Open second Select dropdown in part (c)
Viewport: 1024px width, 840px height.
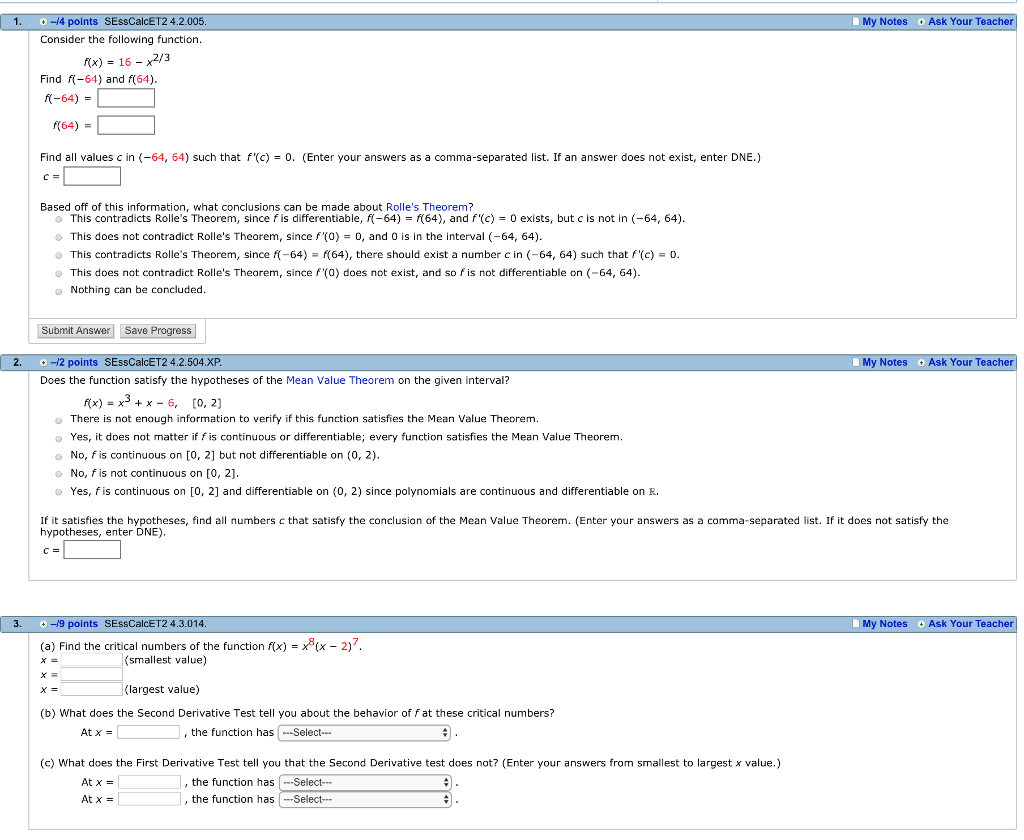point(365,800)
